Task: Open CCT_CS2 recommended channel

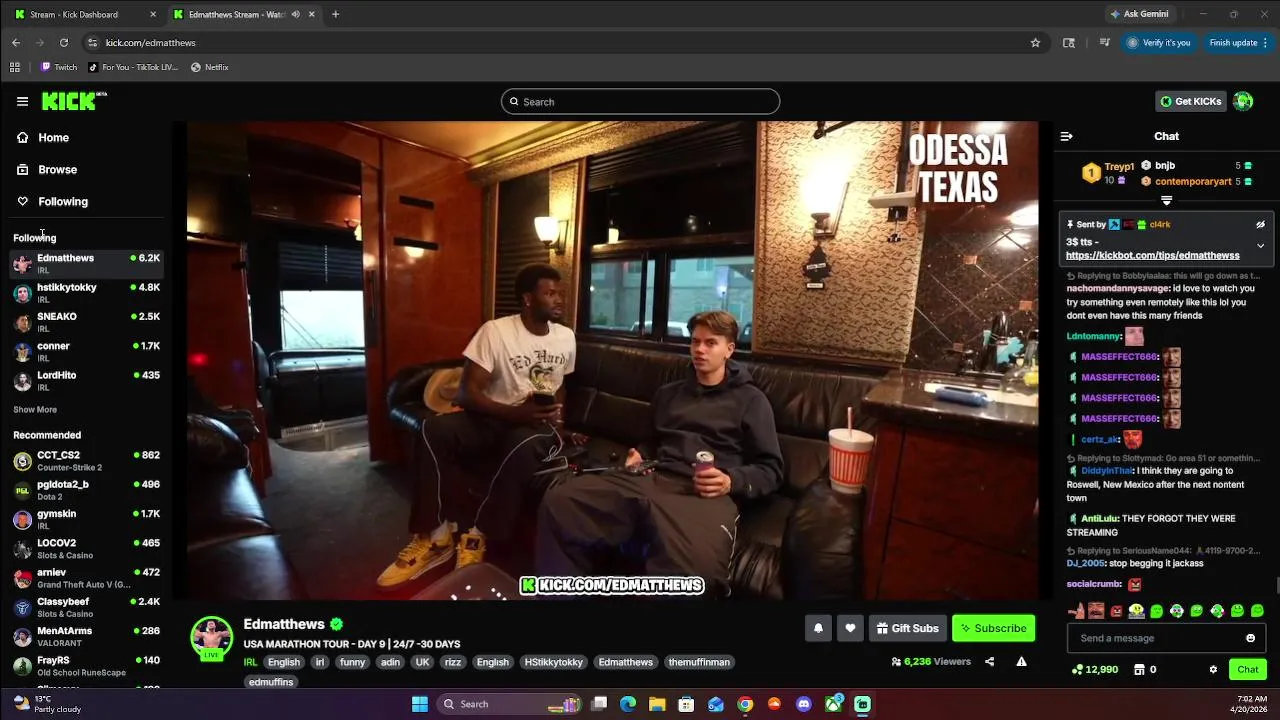Action: coord(87,460)
